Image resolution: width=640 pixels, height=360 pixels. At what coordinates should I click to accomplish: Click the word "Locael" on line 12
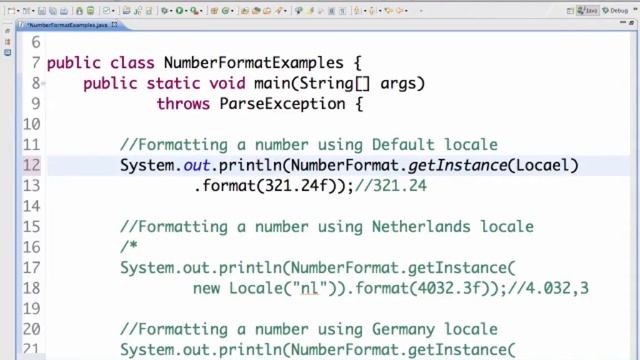(x=542, y=165)
